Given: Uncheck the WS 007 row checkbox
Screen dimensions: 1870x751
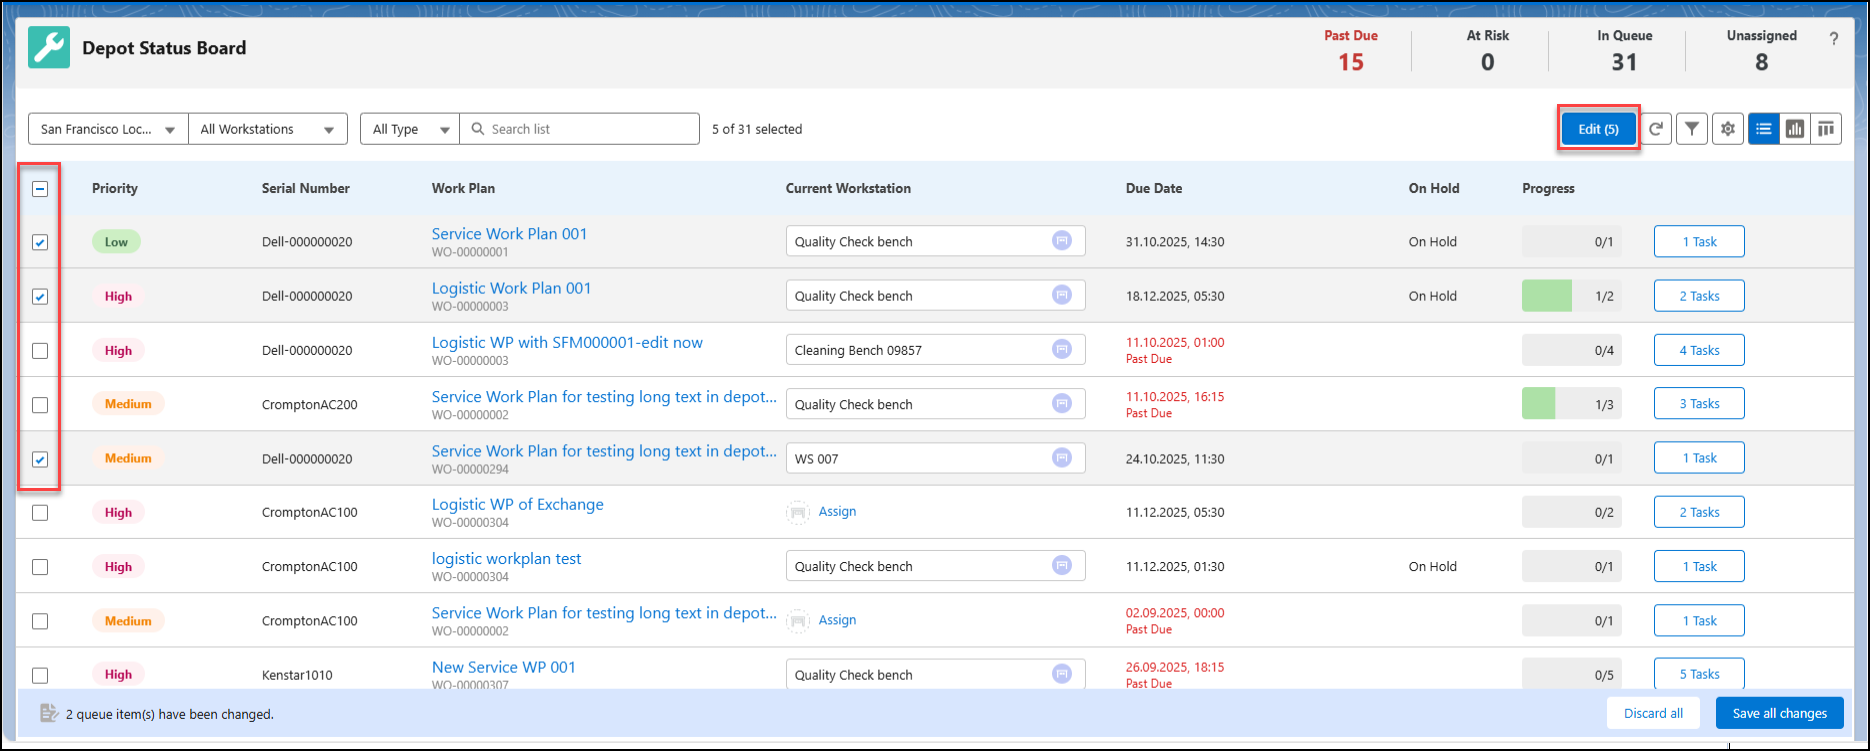Looking at the screenshot, I should [40, 459].
